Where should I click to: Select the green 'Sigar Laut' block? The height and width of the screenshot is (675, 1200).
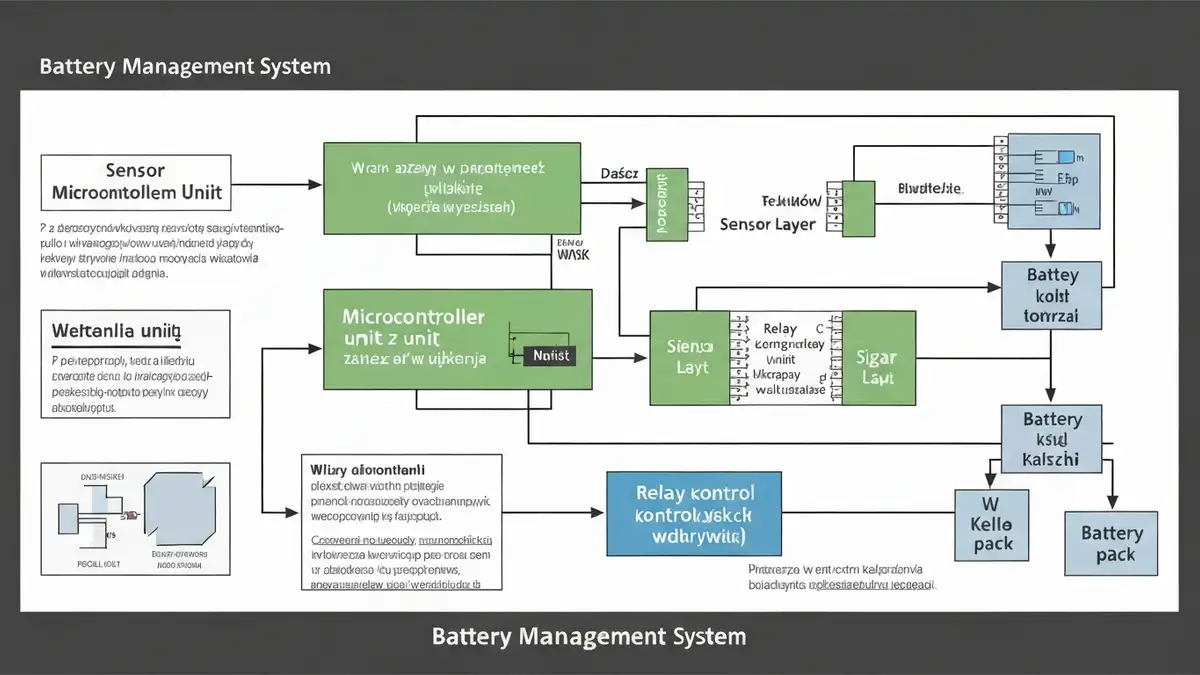coord(877,357)
